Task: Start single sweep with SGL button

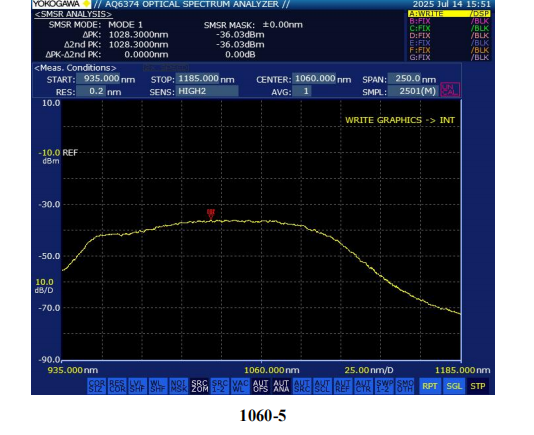Action: pos(454,386)
